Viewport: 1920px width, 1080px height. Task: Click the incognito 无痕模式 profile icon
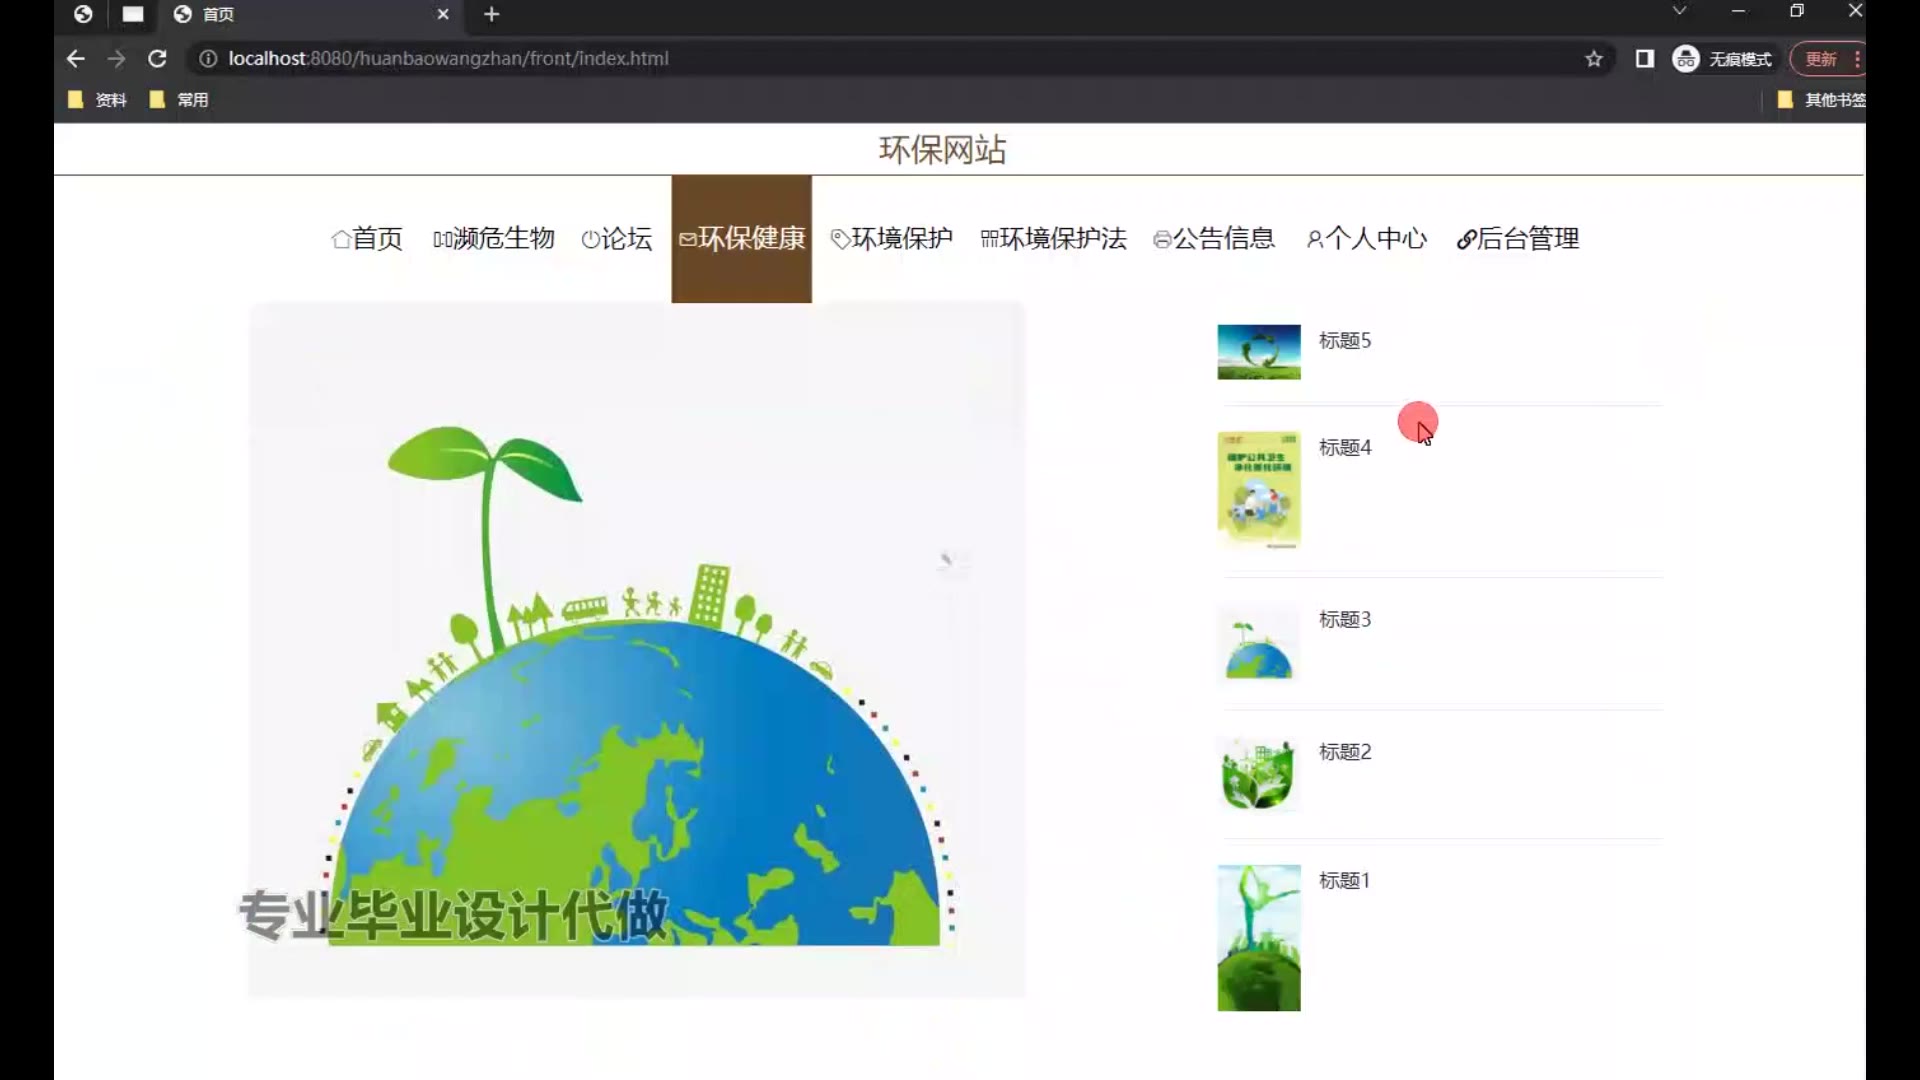1722,59
